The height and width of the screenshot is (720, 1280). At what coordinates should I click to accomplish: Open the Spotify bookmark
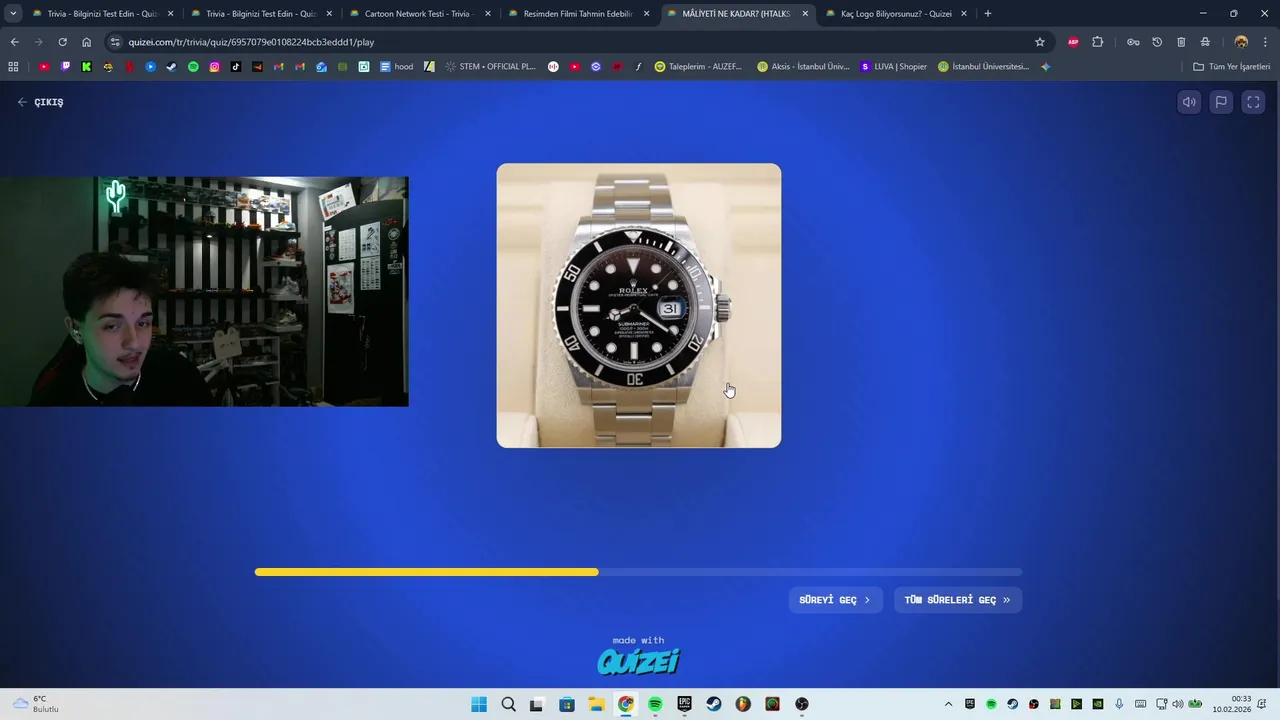pos(193,67)
